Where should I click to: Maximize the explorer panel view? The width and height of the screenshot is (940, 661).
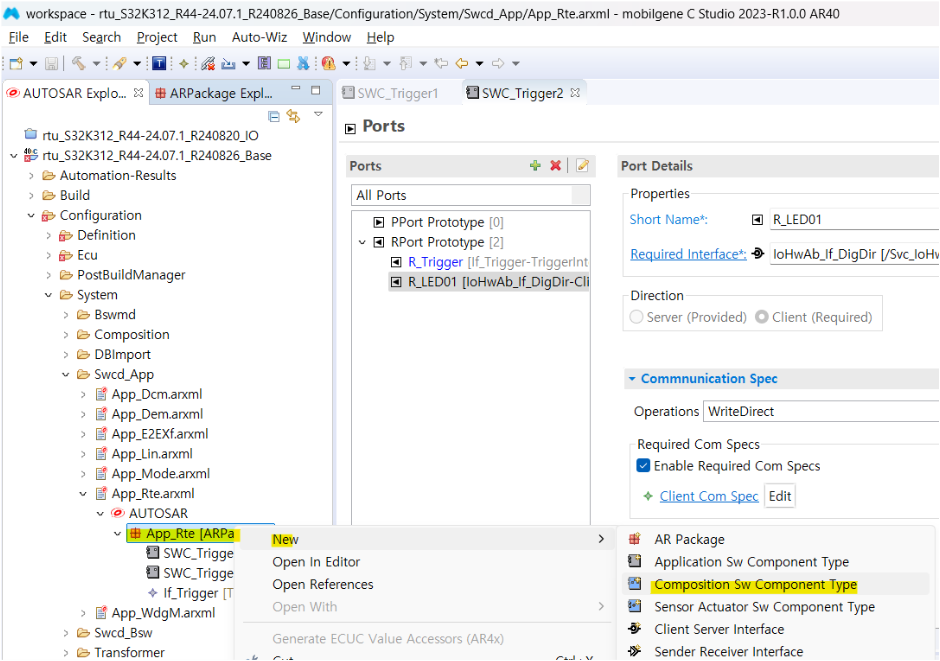tap(316, 90)
